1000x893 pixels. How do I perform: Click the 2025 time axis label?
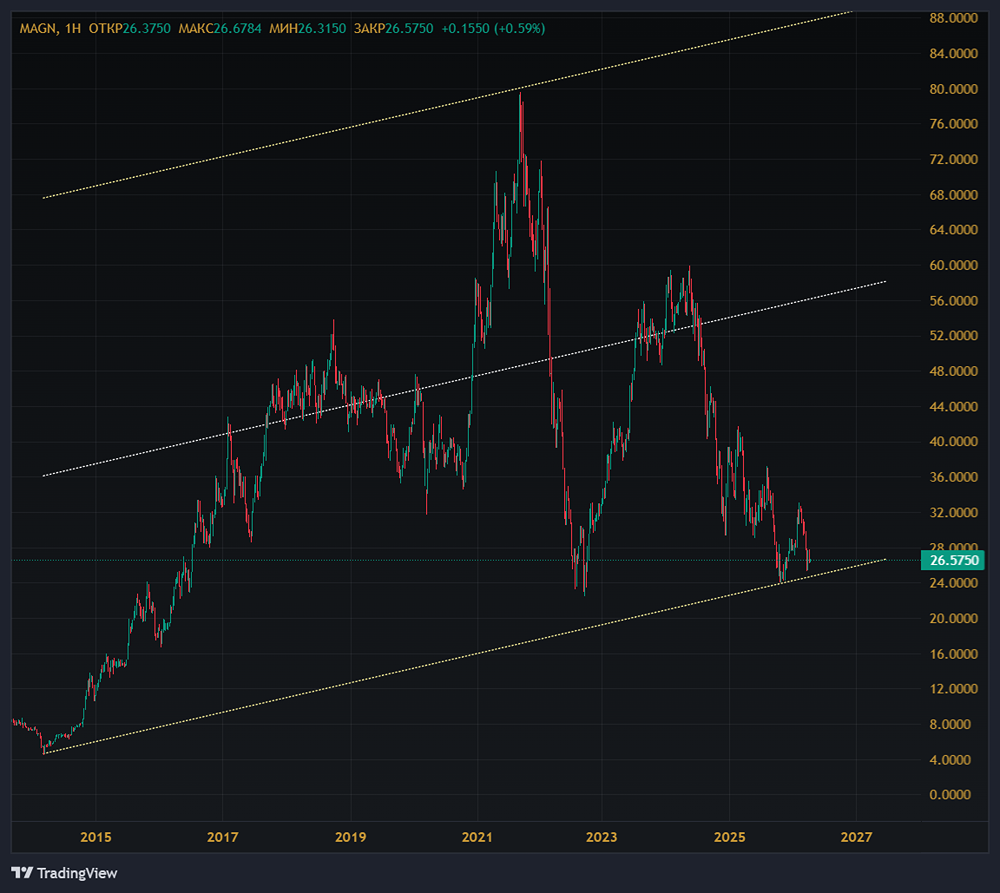pos(730,837)
